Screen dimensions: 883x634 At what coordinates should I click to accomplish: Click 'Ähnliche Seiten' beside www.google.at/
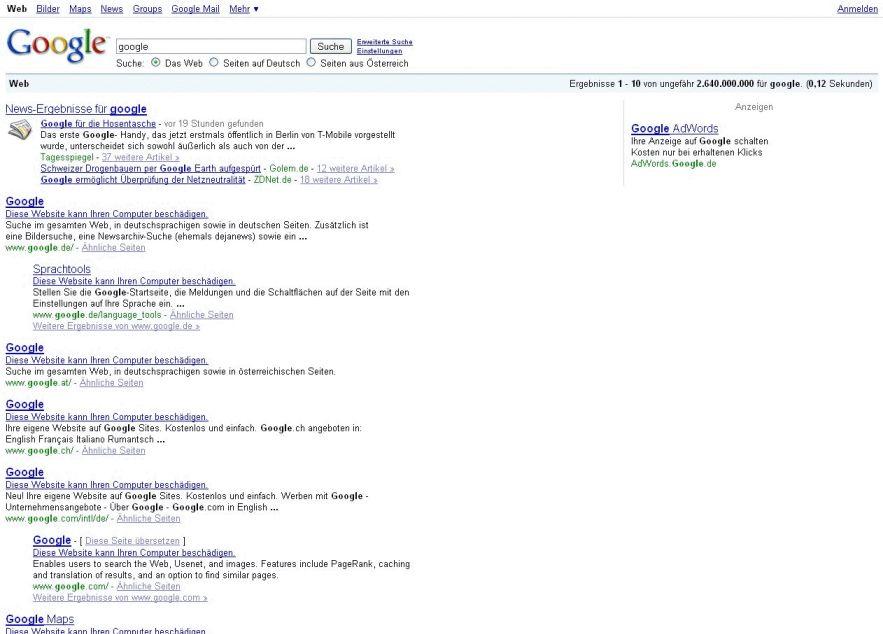tap(112, 383)
